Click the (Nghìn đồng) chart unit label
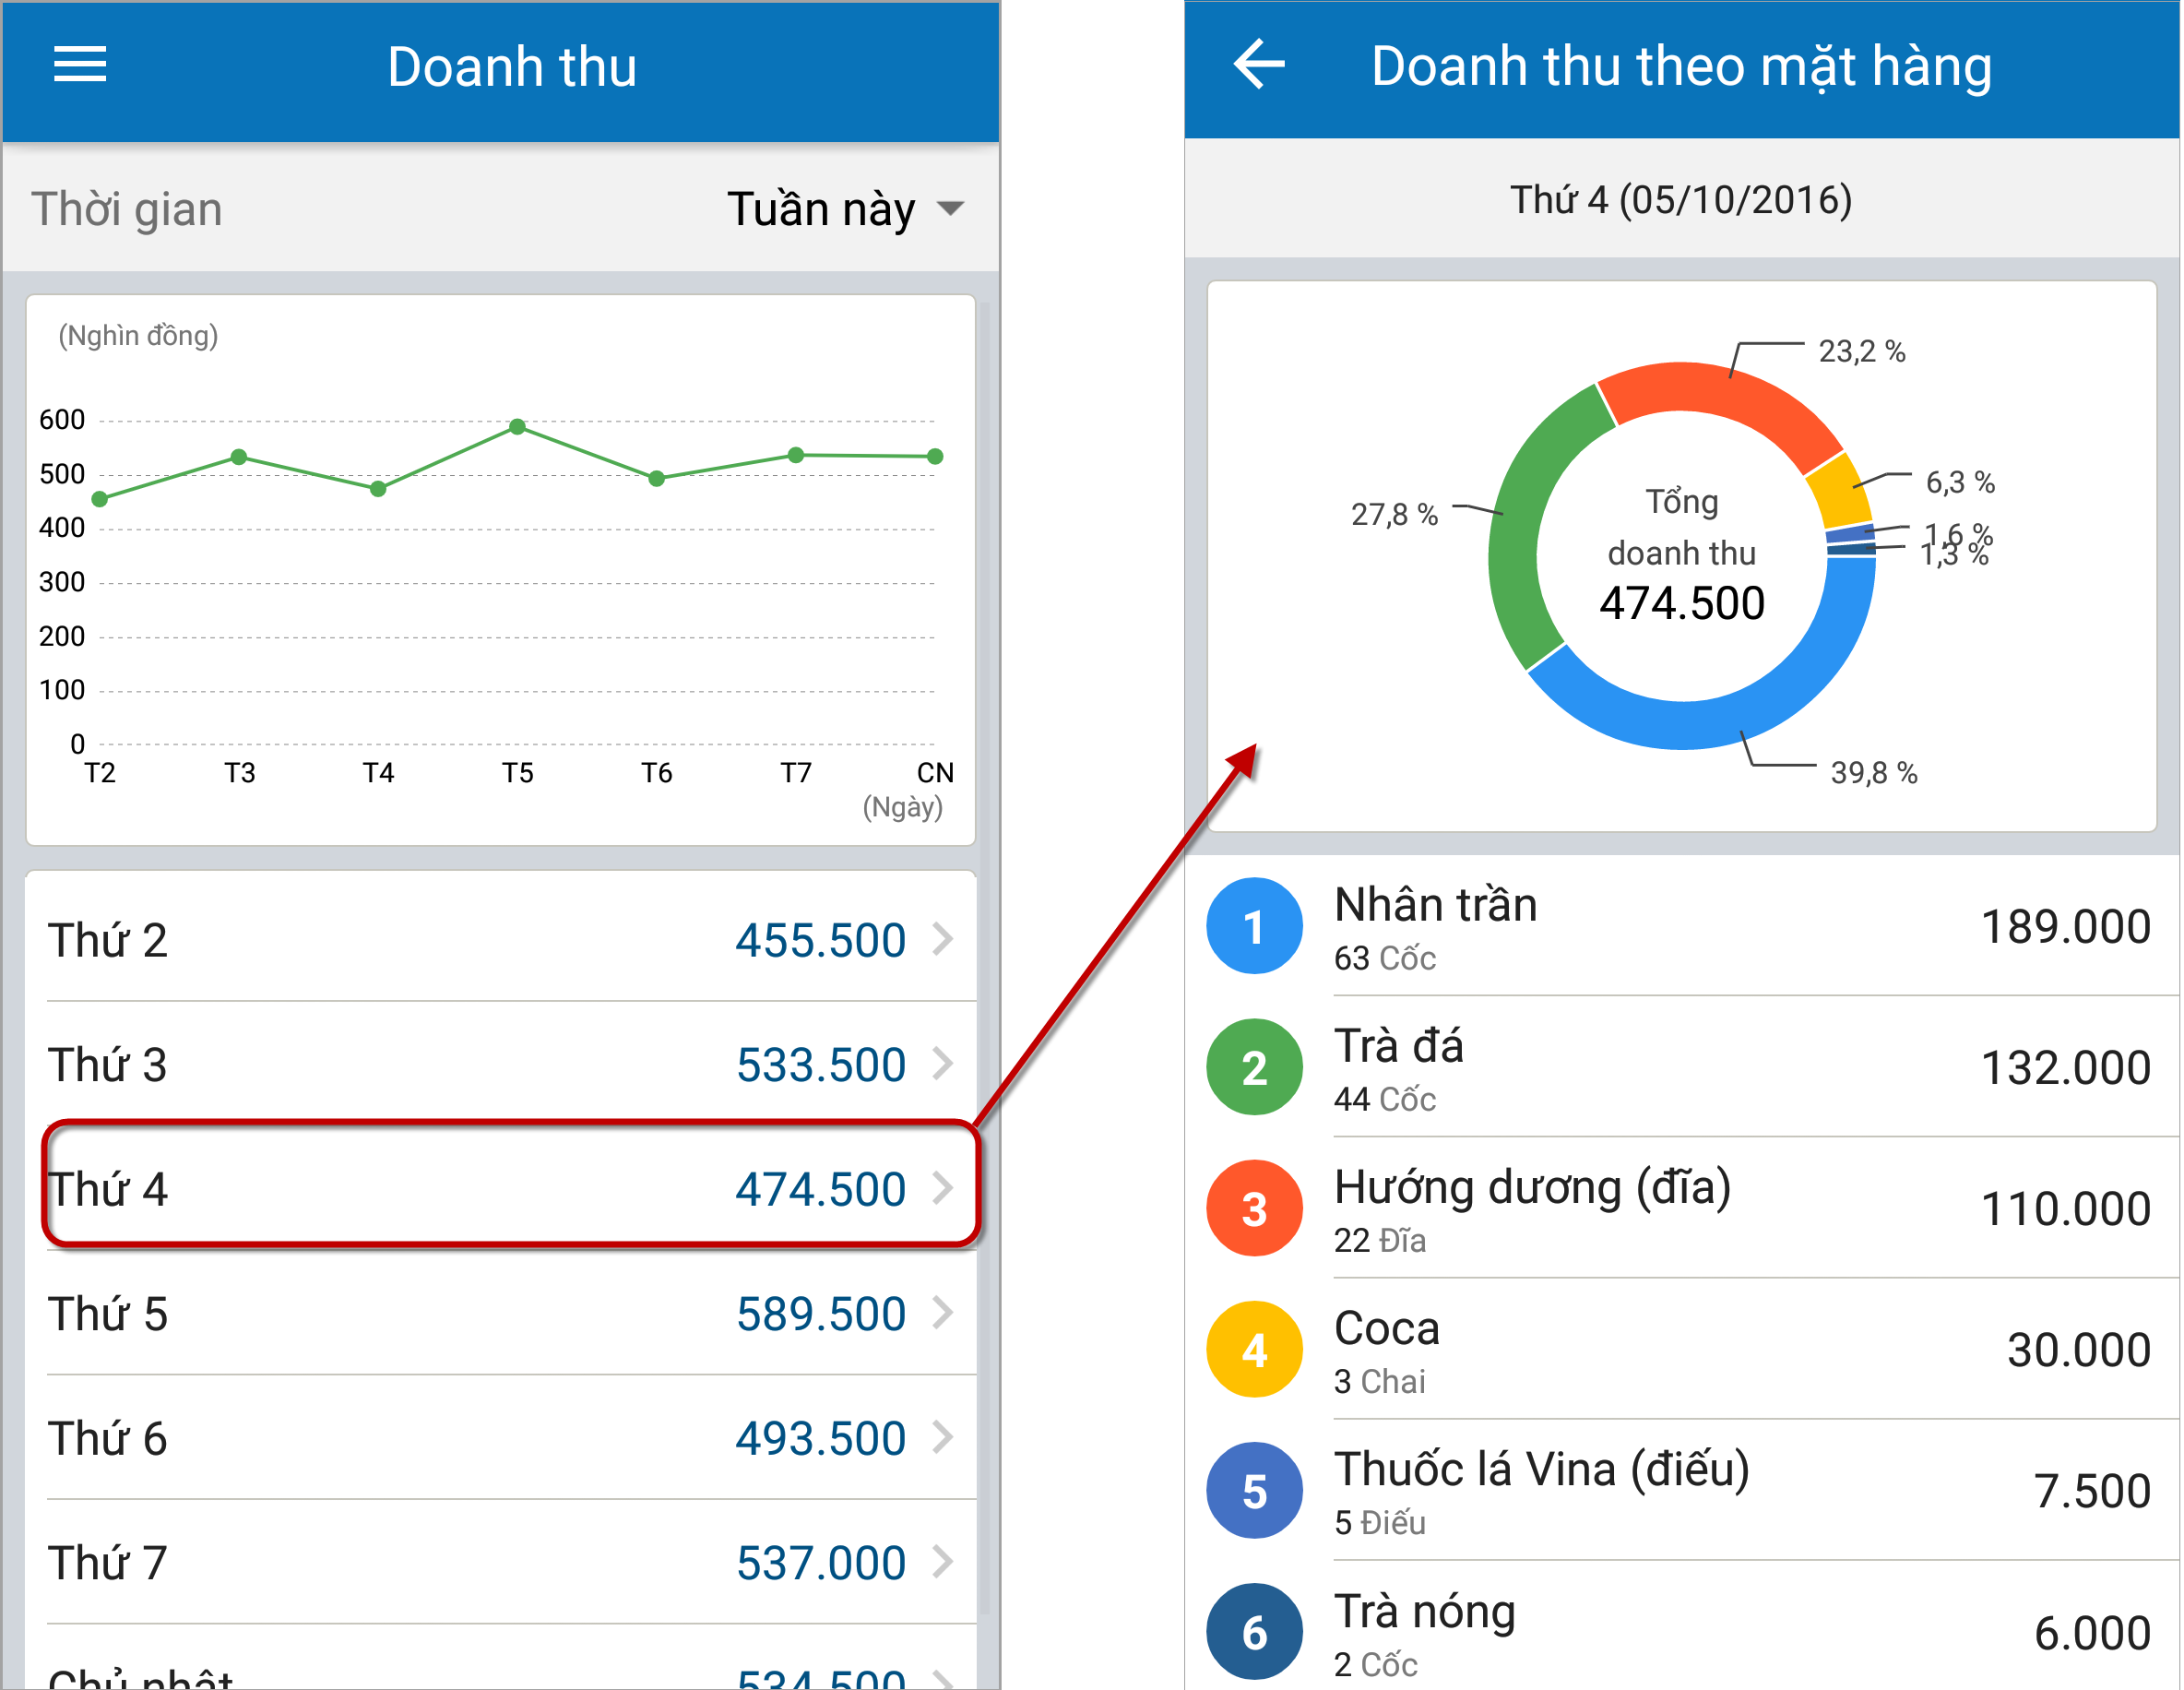This screenshot has height=1690, width=2184. [138, 335]
